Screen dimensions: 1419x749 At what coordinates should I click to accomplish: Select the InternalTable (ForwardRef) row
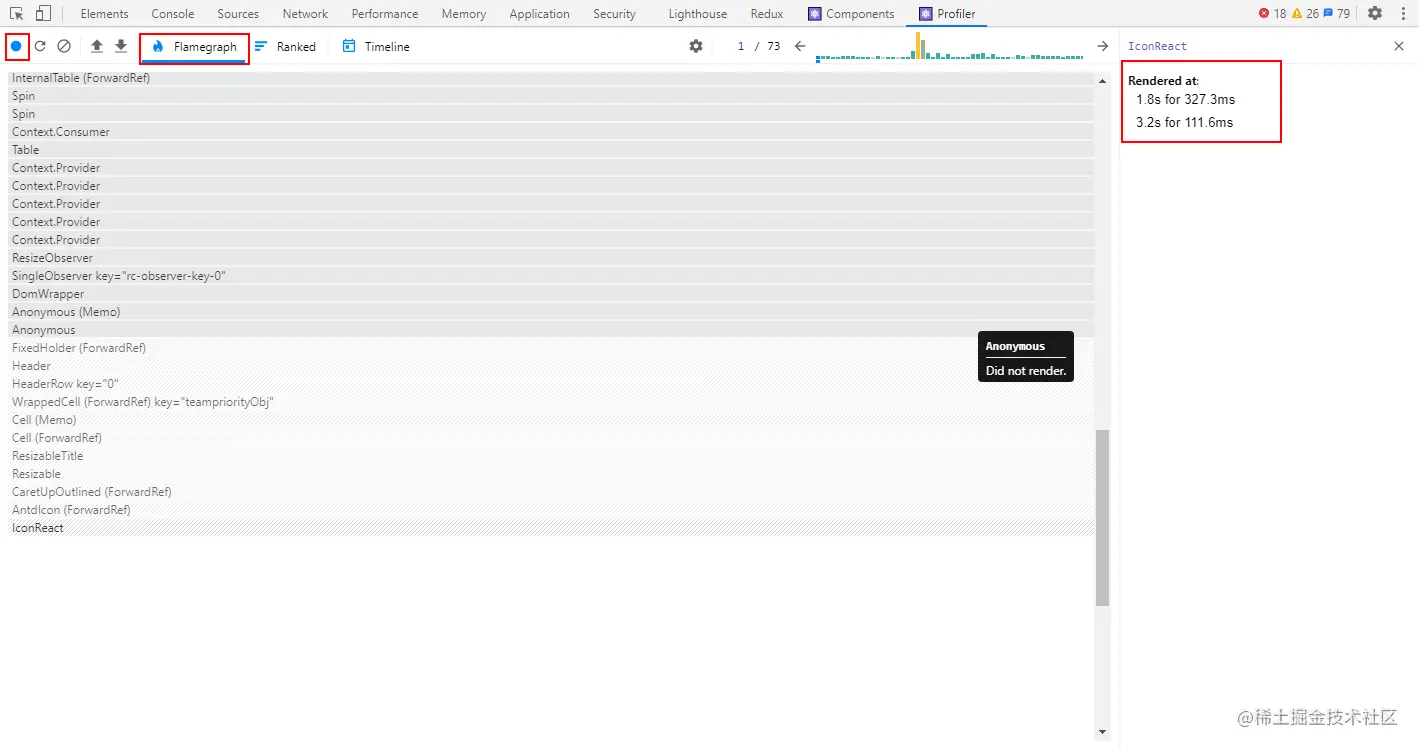pos(551,78)
